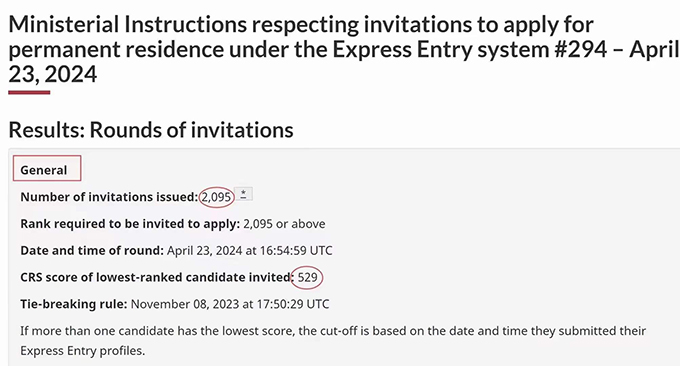This screenshot has width=680, height=366.
Task: Click the 2,095 or above rank value
Action: point(284,224)
